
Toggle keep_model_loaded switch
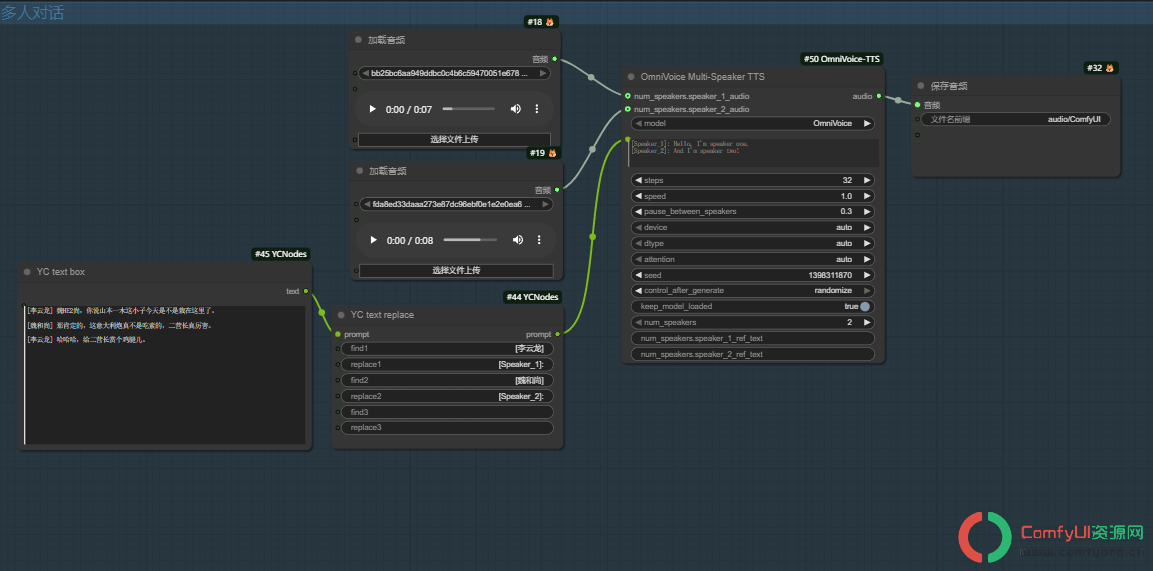(865, 306)
